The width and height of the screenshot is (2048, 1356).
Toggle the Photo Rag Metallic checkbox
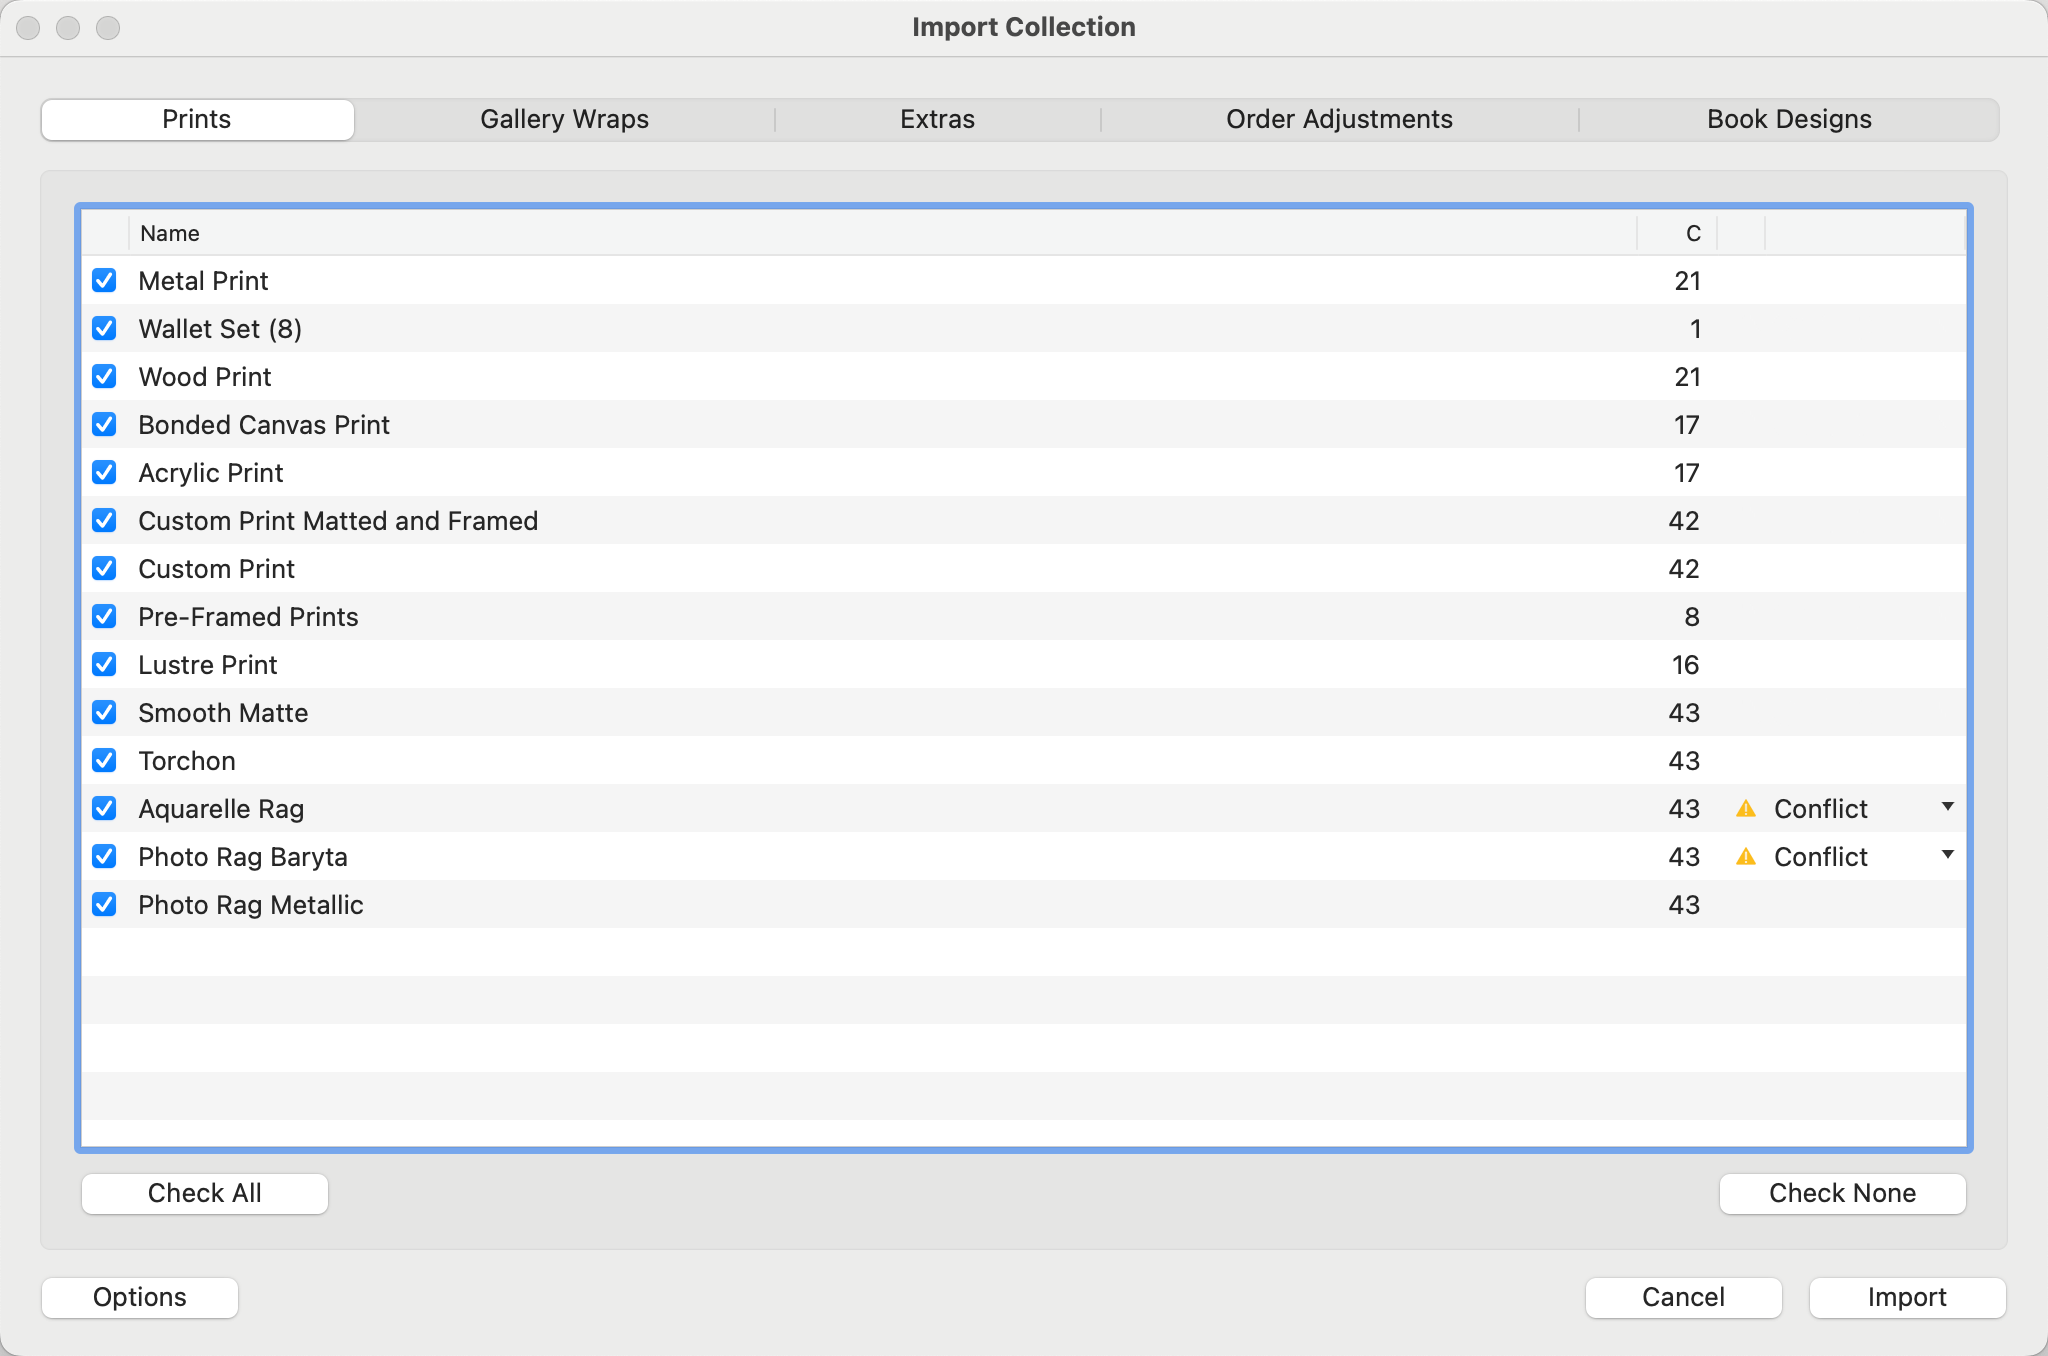click(x=104, y=905)
